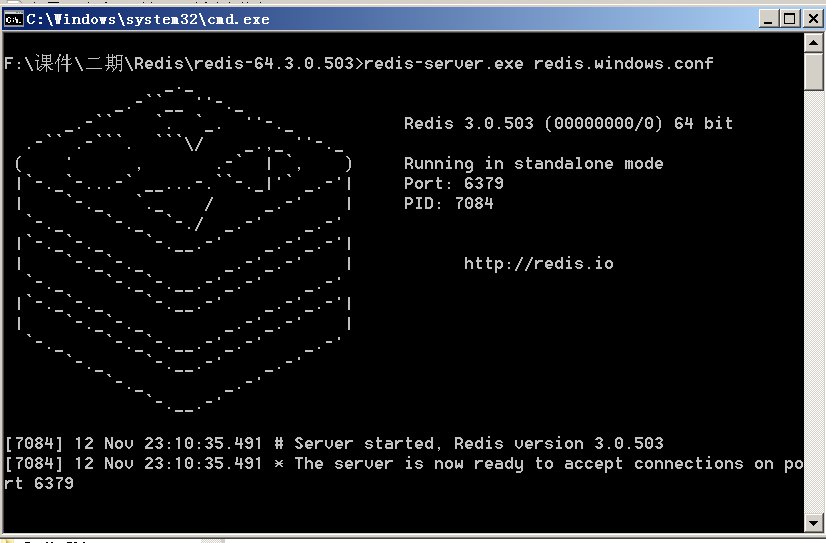This screenshot has width=826, height=543.
Task: Click the http://redis.io URL text
Action: [538, 263]
